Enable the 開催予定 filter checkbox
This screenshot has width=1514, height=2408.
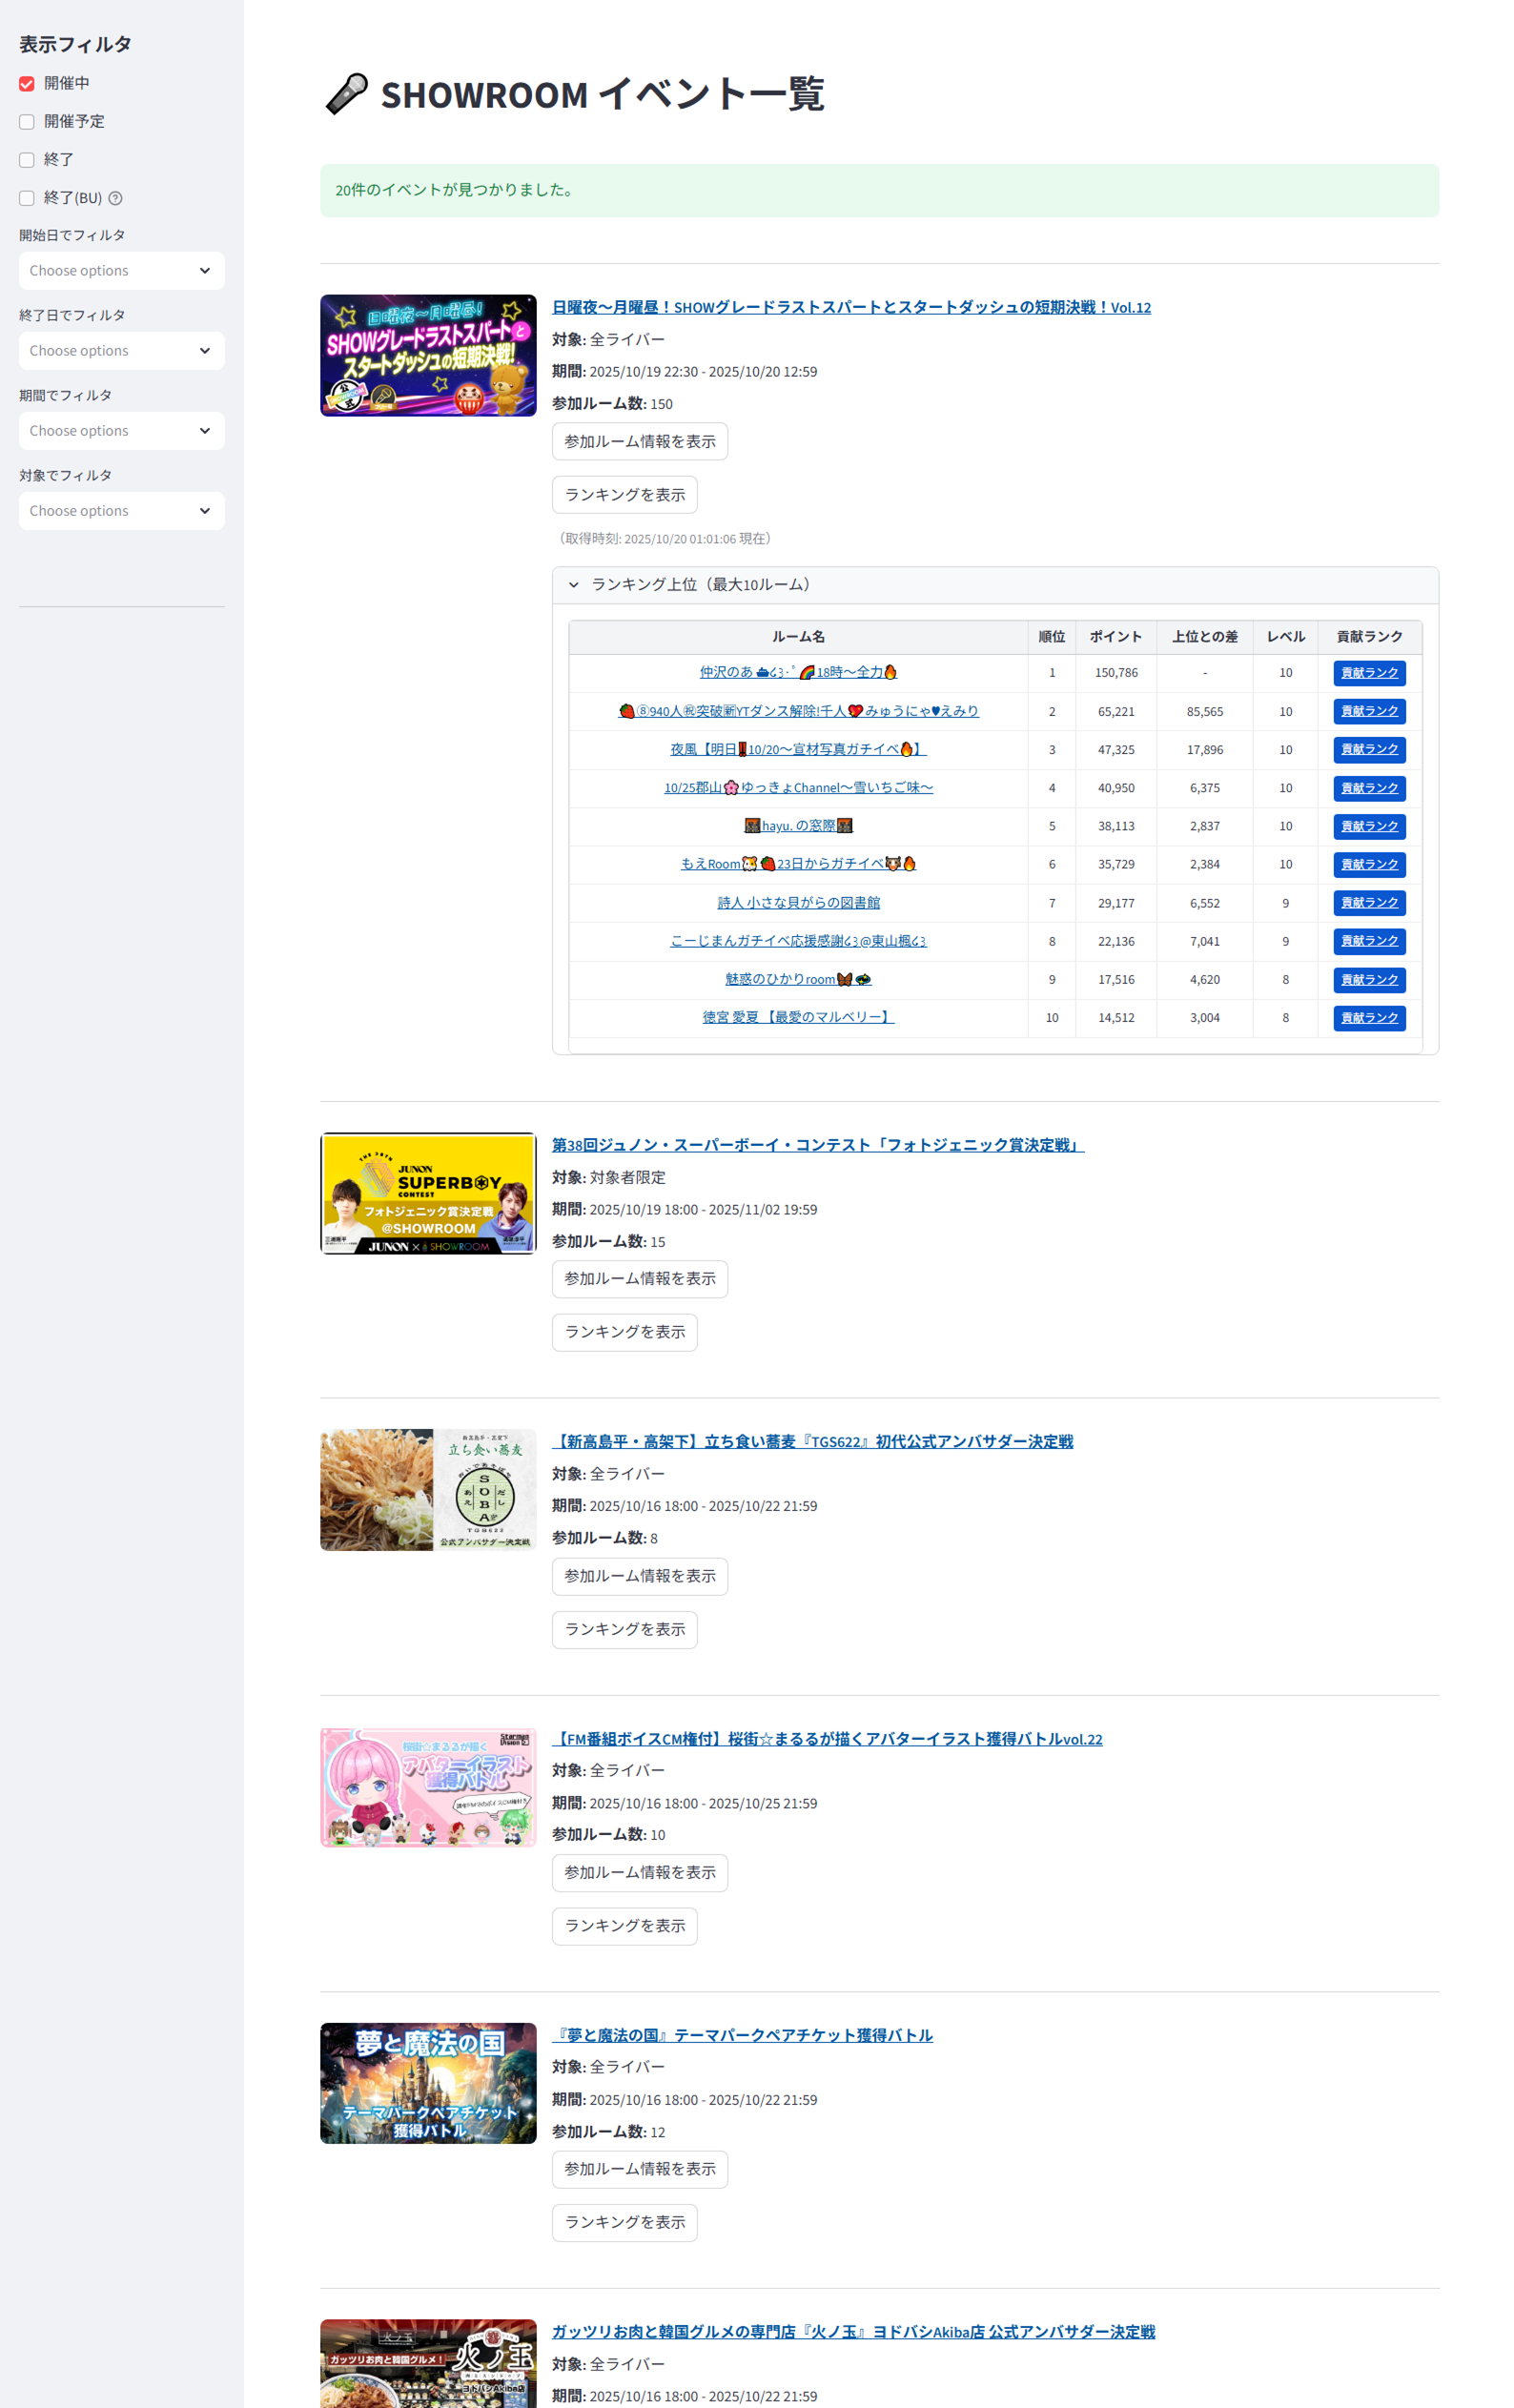[27, 122]
